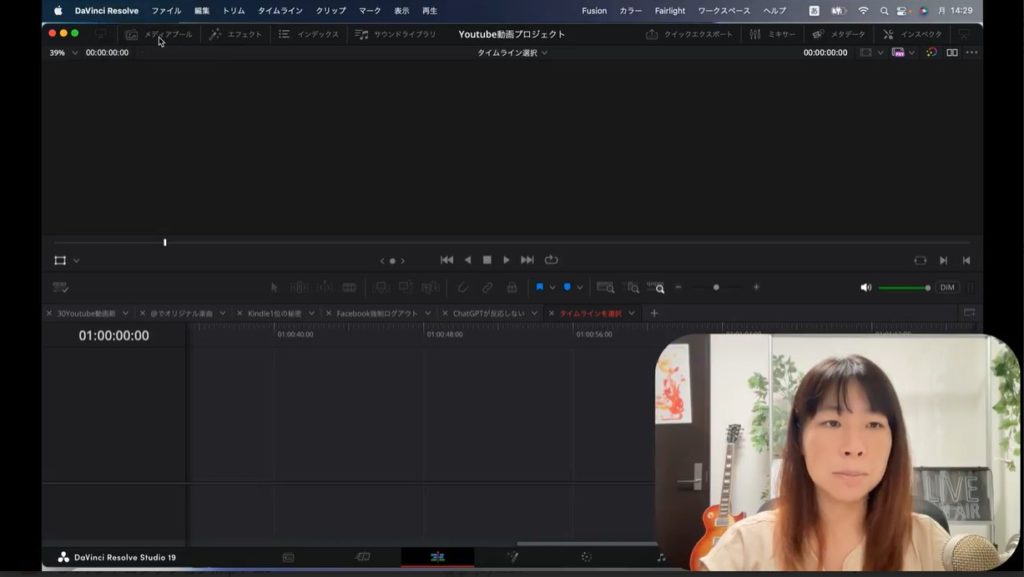
Task: Open the 39% viewer zoom dropdown
Action: coord(64,53)
